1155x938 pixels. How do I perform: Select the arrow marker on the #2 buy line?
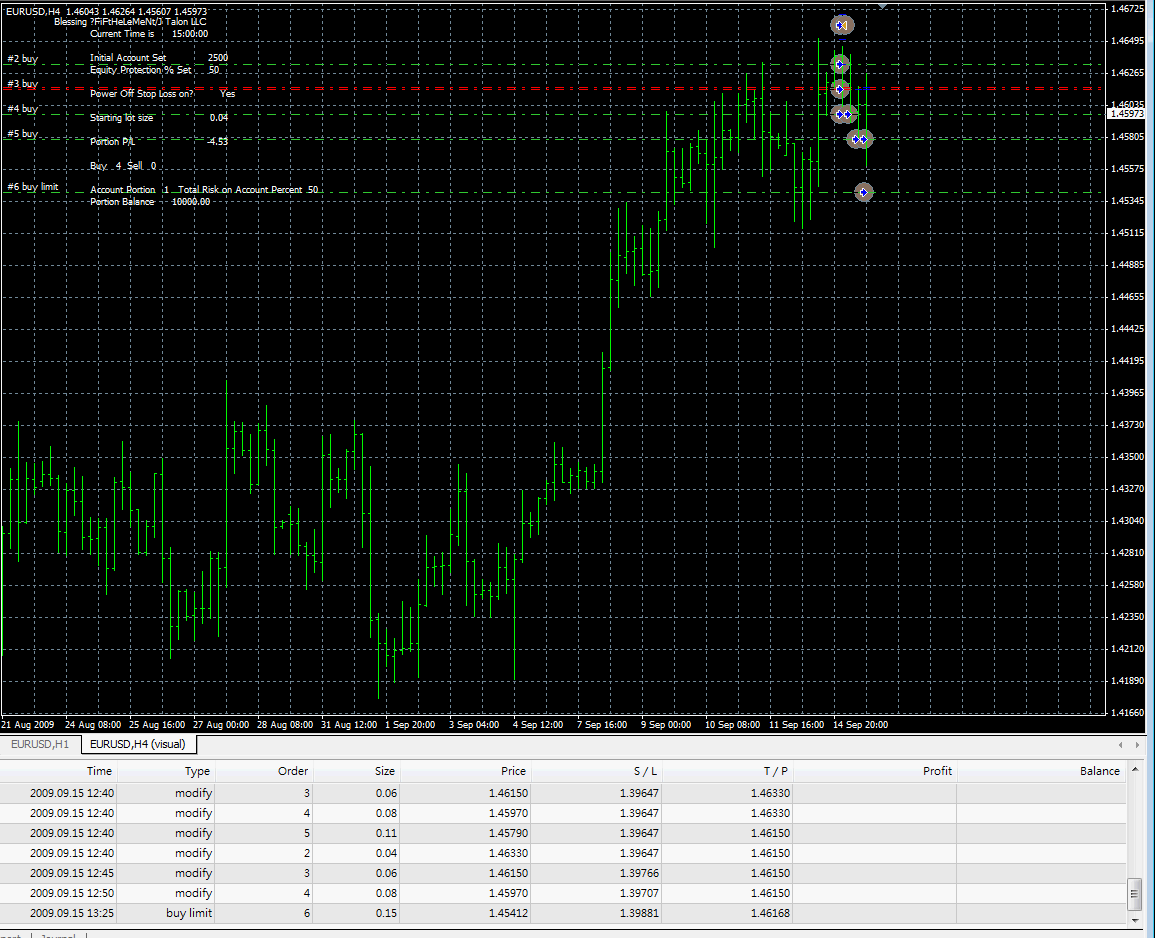click(840, 64)
